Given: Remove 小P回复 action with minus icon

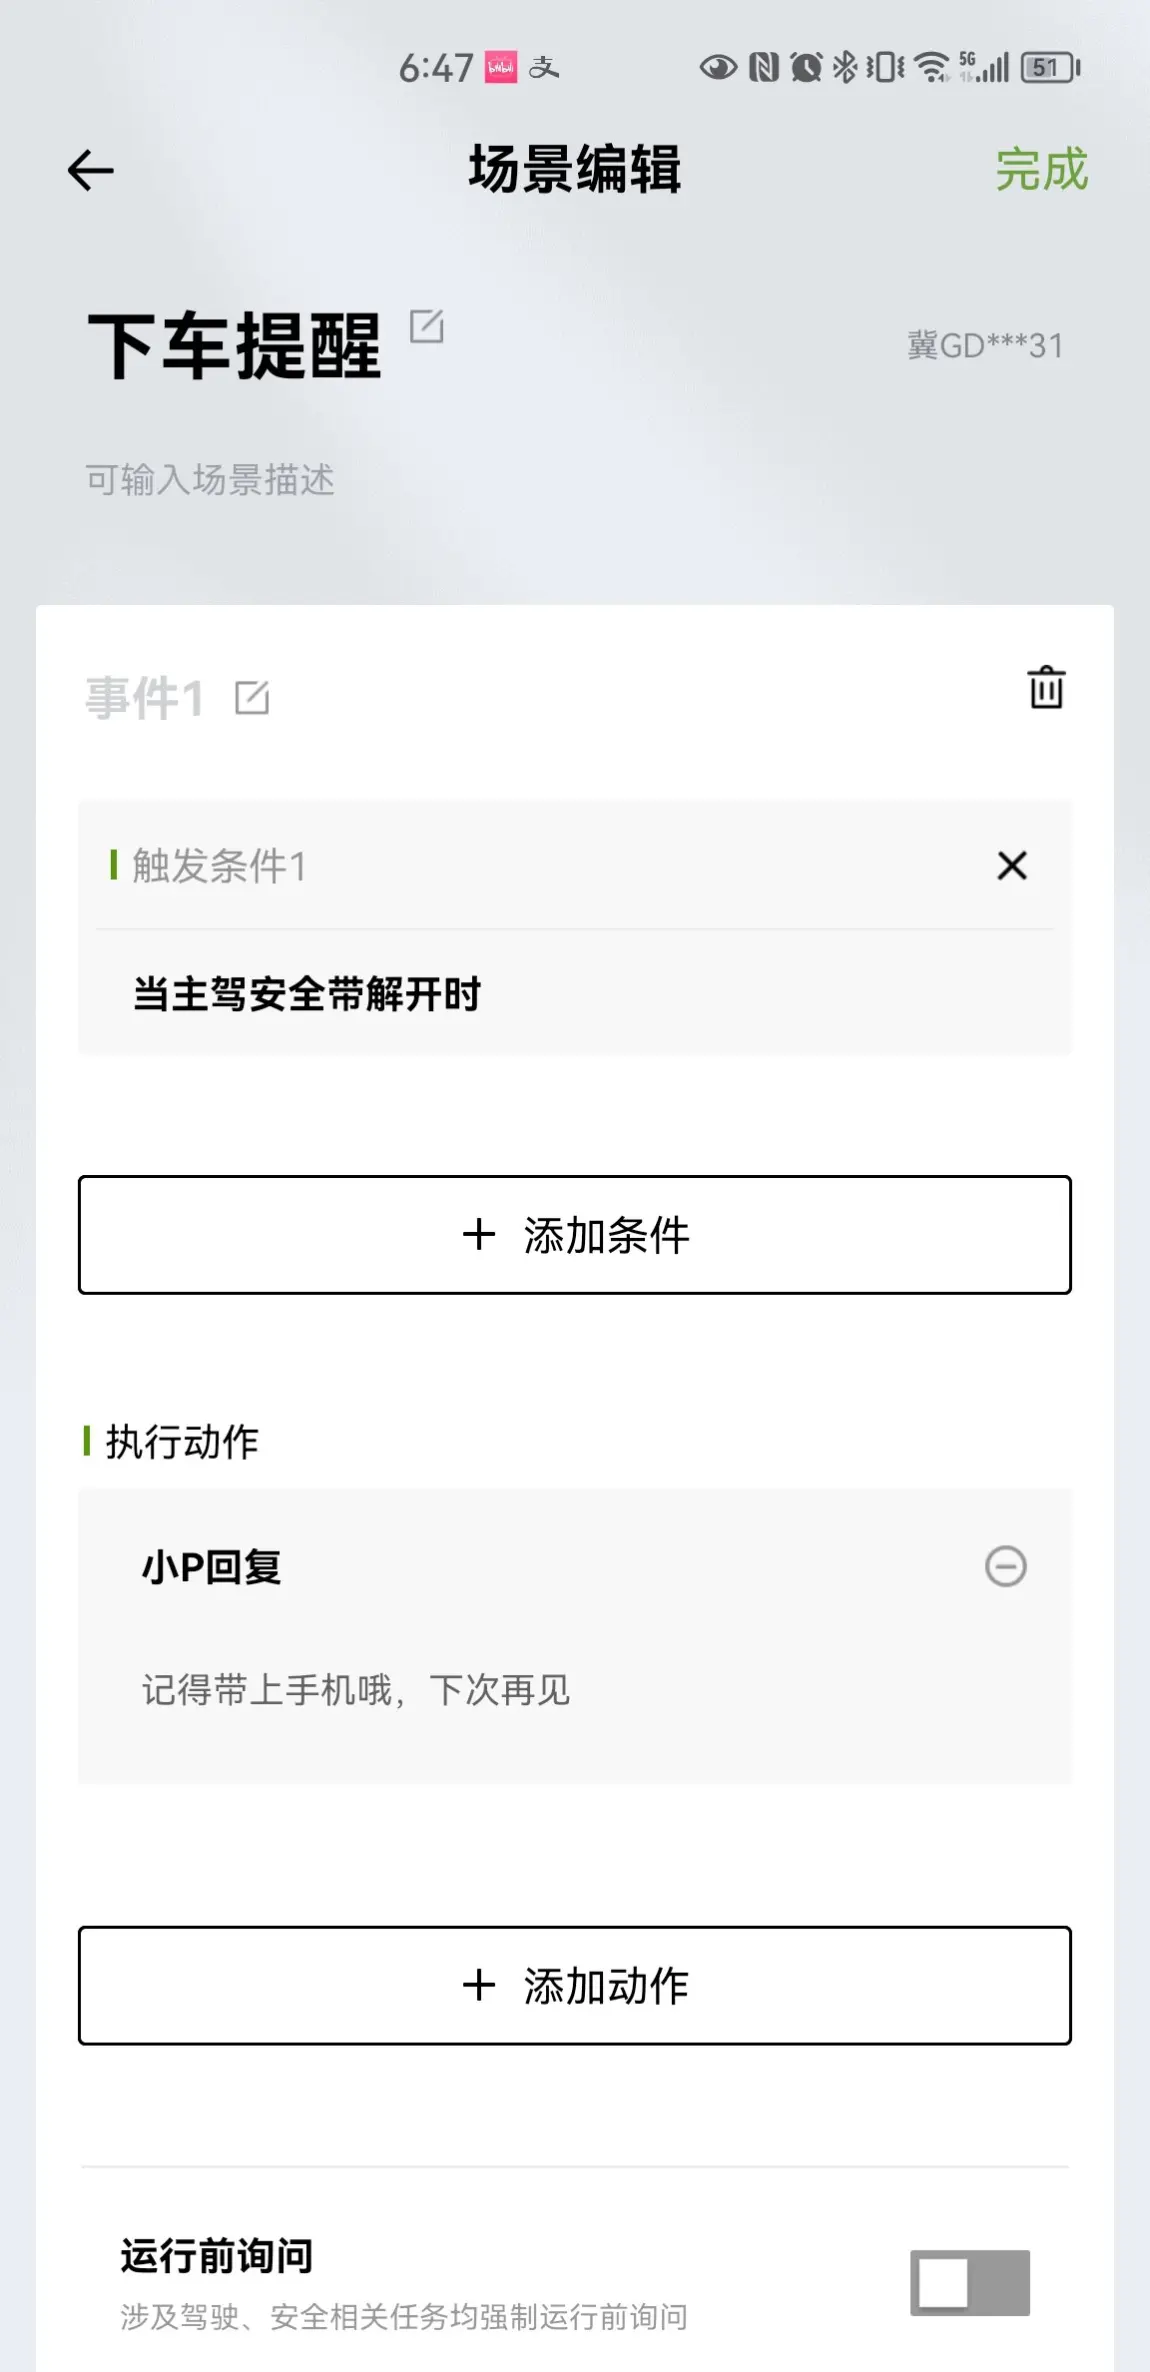Looking at the screenshot, I should (x=1006, y=1566).
